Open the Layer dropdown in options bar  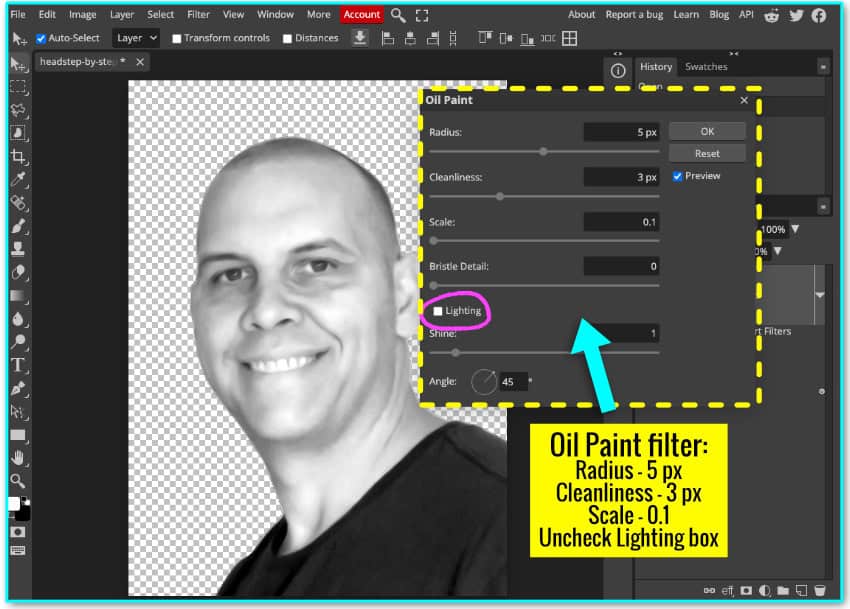[x=136, y=38]
